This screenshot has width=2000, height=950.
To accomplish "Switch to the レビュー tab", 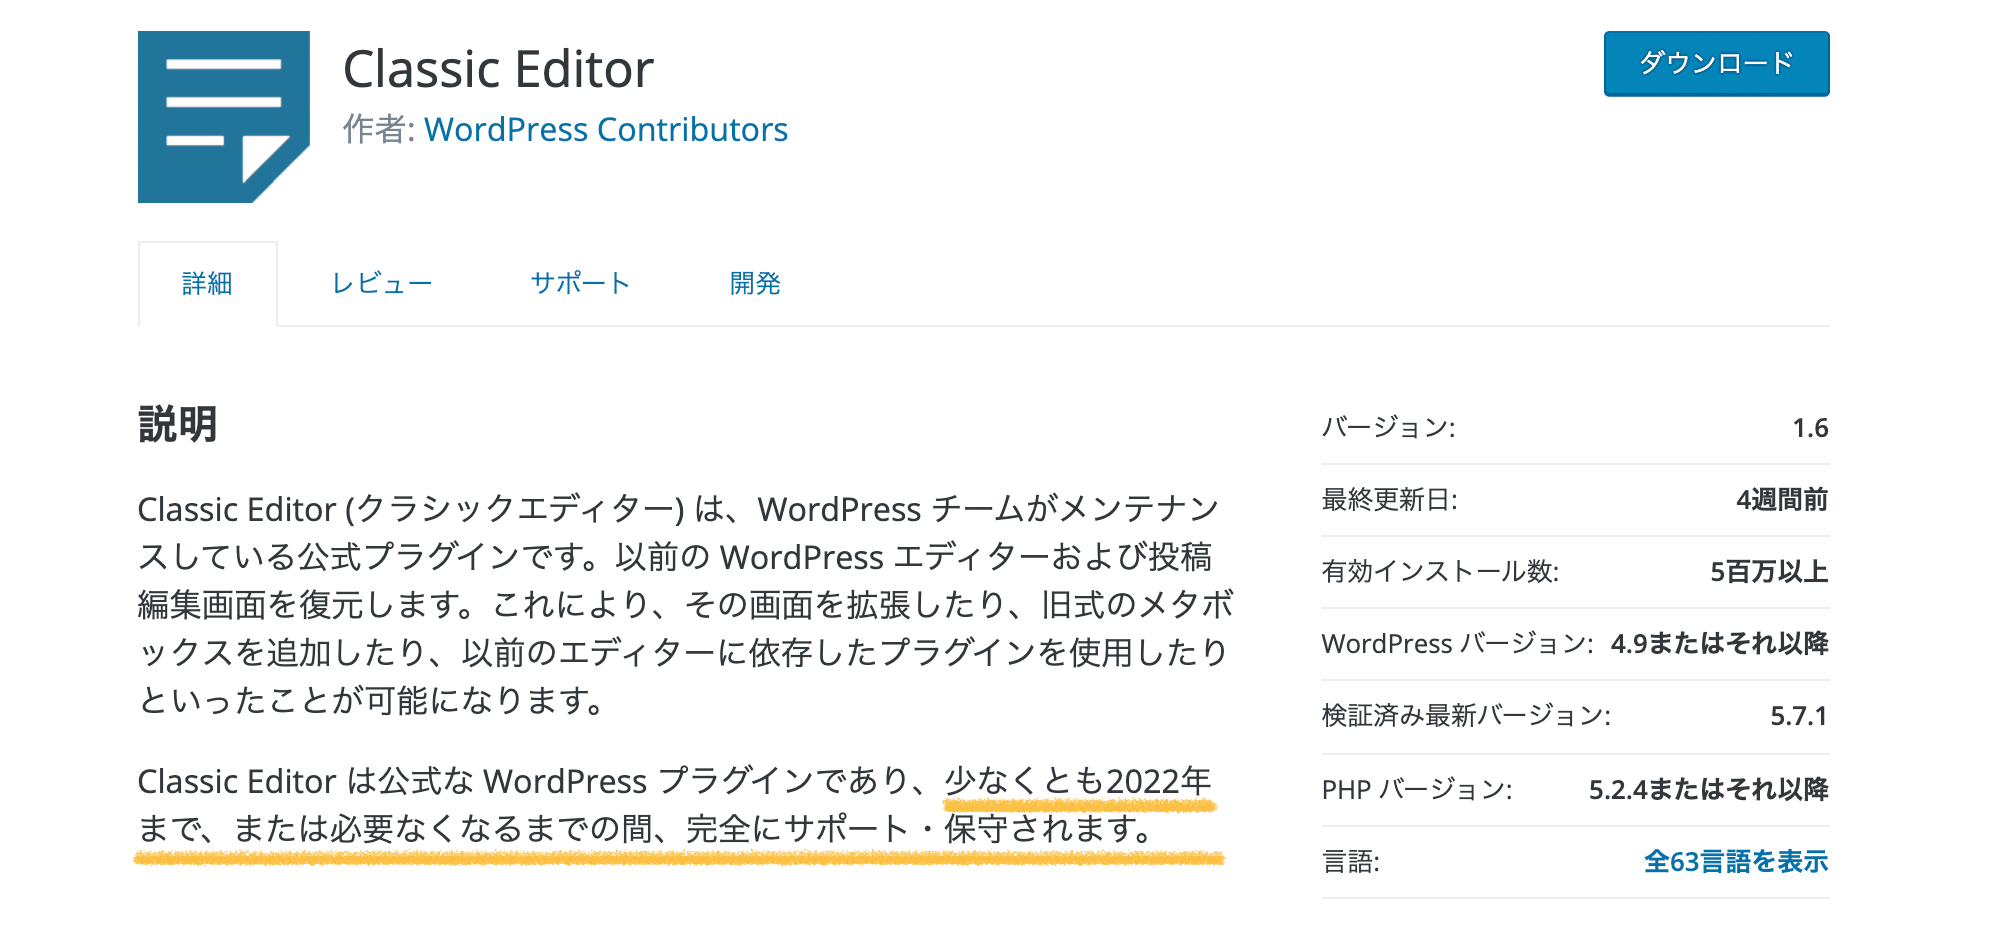I will click(382, 284).
